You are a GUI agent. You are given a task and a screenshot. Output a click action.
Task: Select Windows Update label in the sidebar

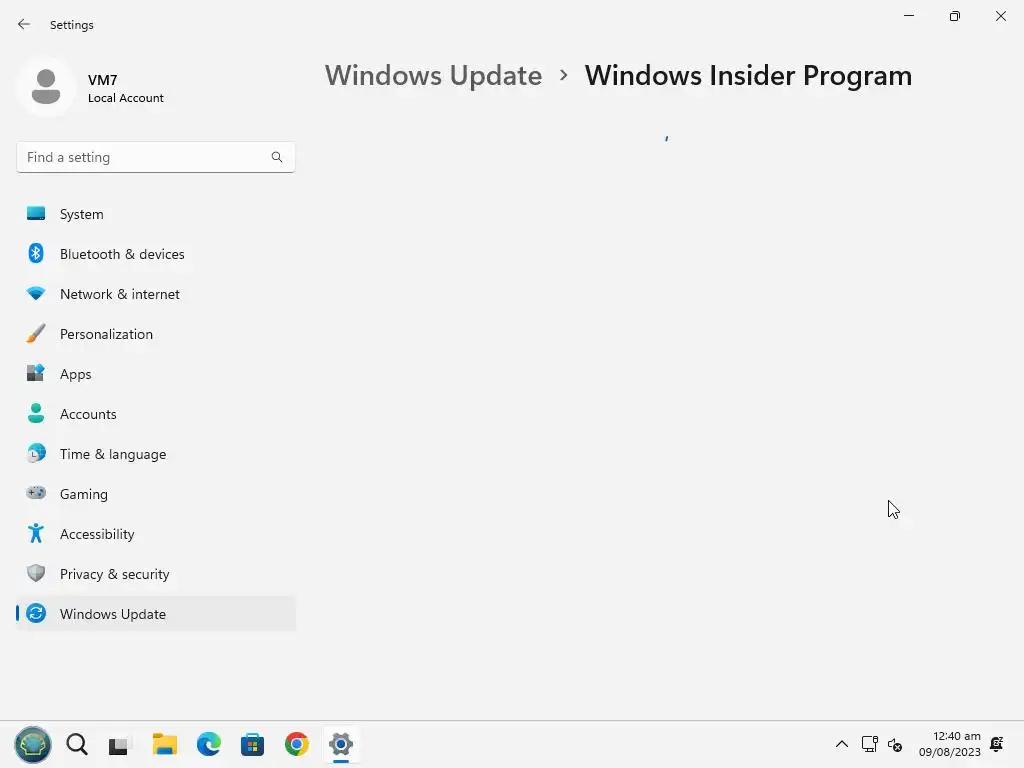tap(113, 614)
